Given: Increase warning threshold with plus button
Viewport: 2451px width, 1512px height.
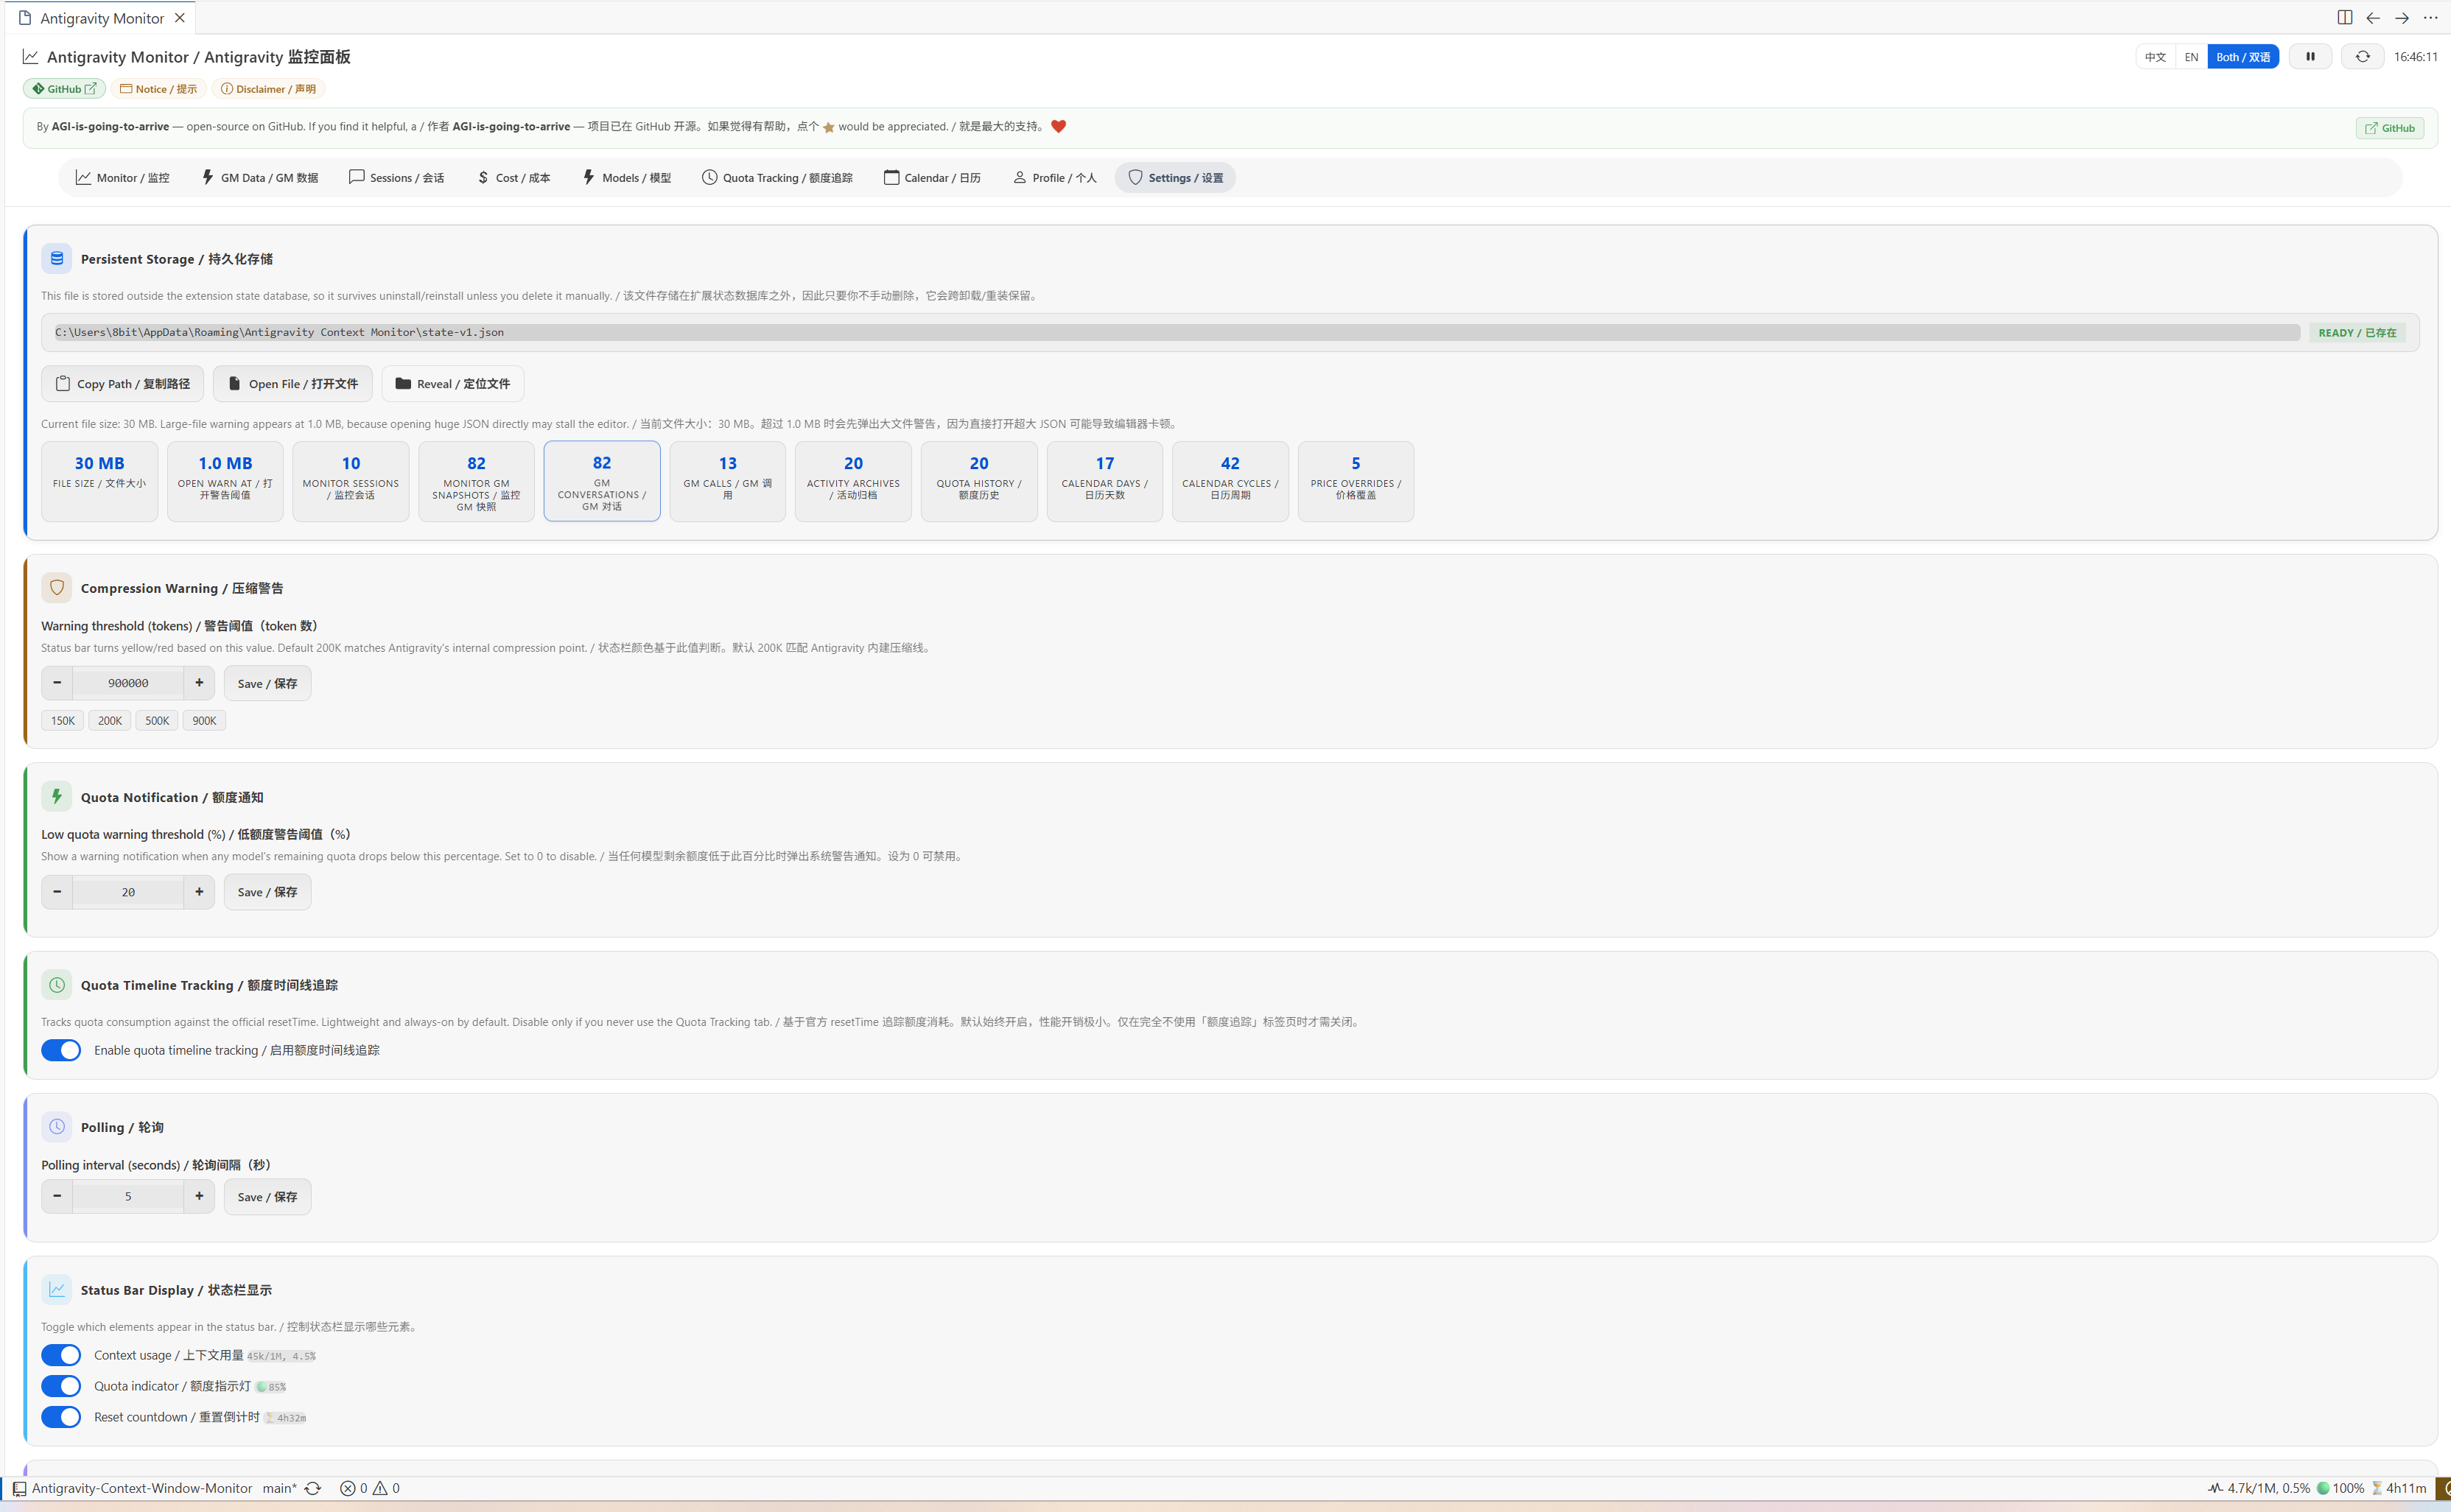Looking at the screenshot, I should 199,683.
